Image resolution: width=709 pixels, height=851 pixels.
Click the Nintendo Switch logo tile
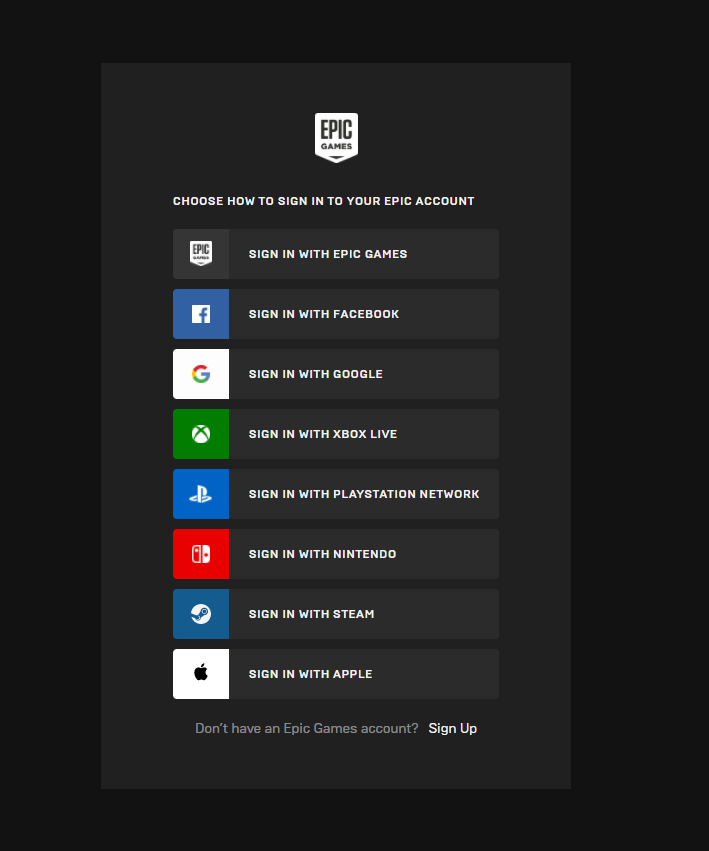[201, 554]
